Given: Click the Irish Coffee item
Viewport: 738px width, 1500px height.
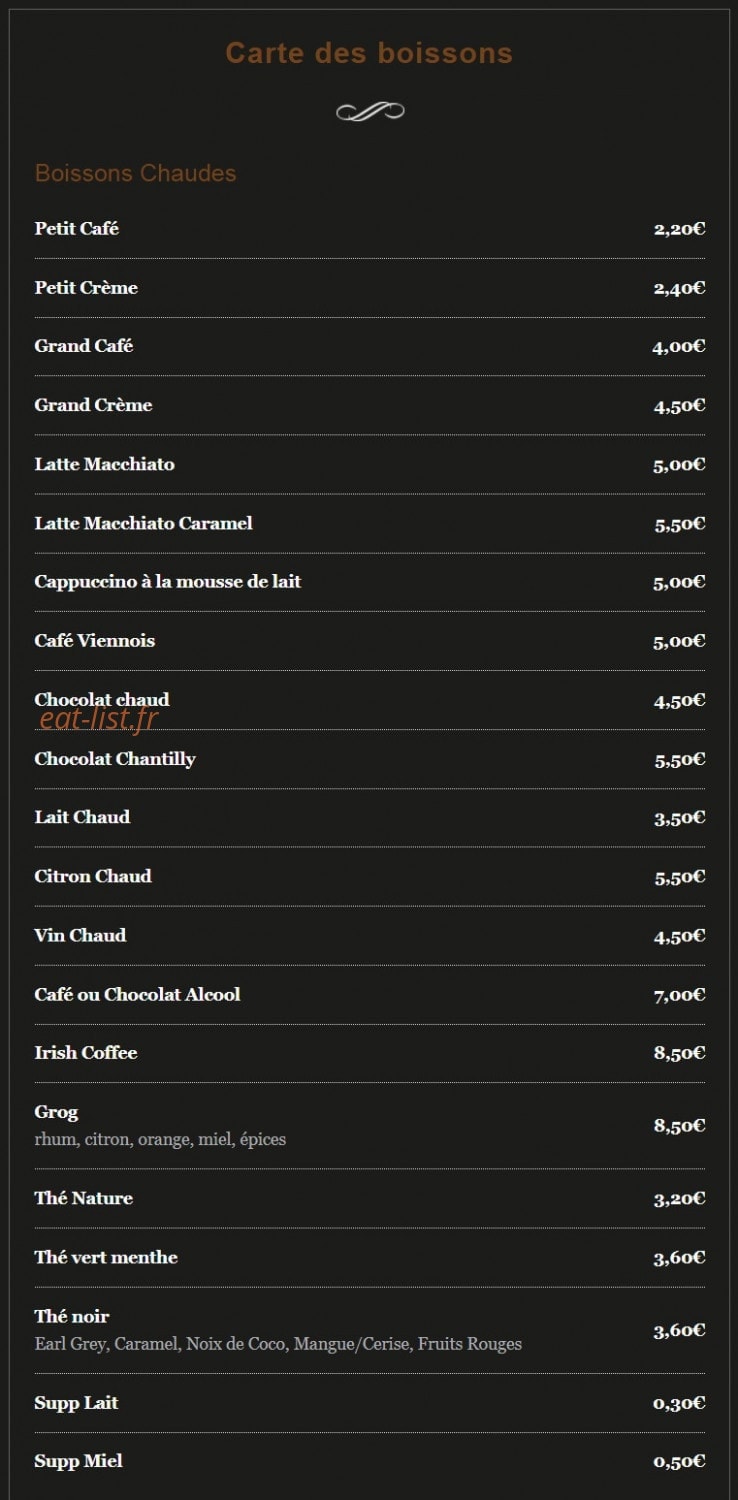Looking at the screenshot, I should pos(86,1053).
